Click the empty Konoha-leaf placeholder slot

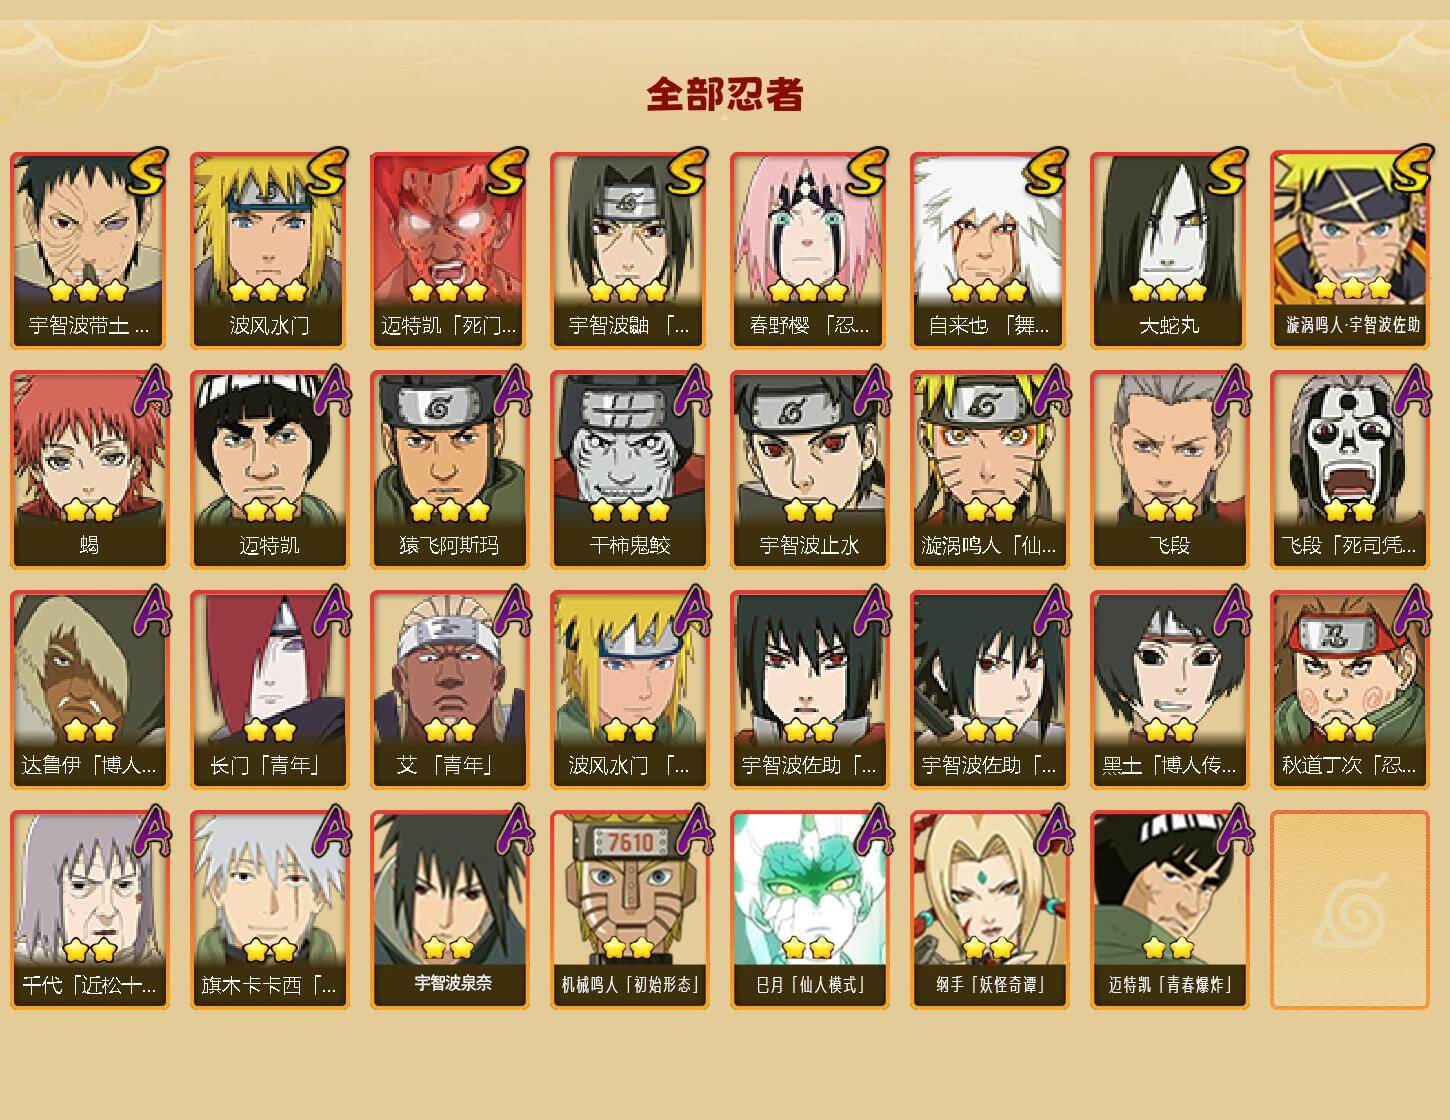click(x=1349, y=910)
